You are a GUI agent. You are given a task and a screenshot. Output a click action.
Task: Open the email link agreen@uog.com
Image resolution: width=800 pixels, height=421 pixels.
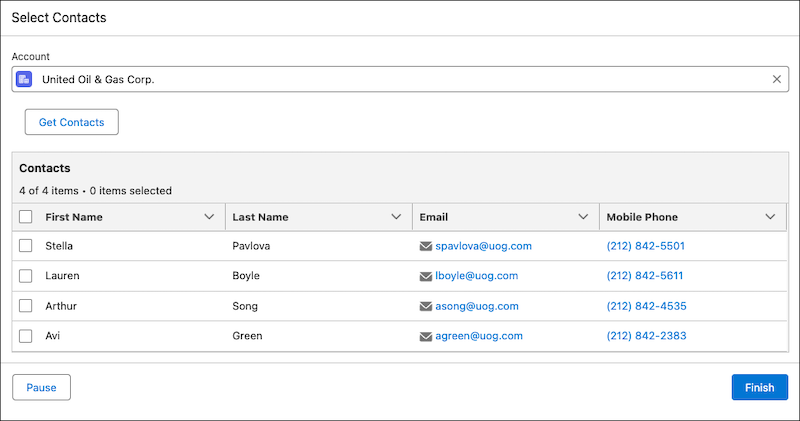(x=479, y=336)
